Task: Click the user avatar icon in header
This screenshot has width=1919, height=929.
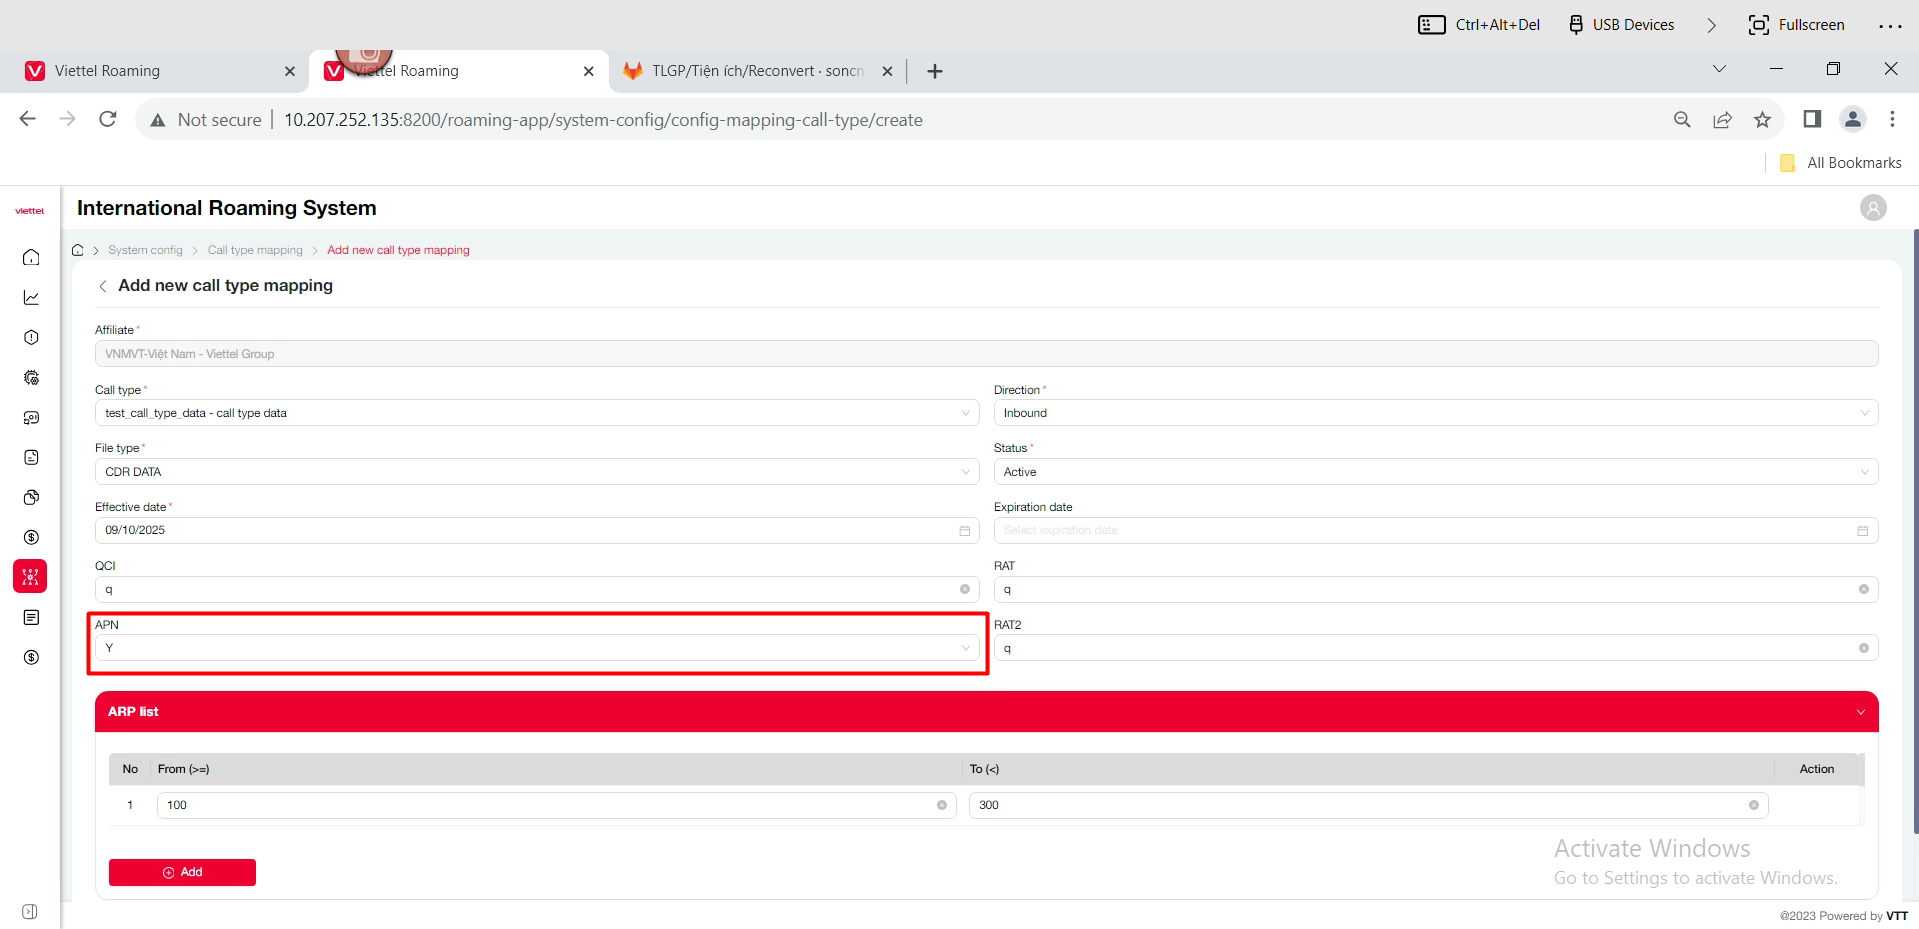Action: (1872, 208)
